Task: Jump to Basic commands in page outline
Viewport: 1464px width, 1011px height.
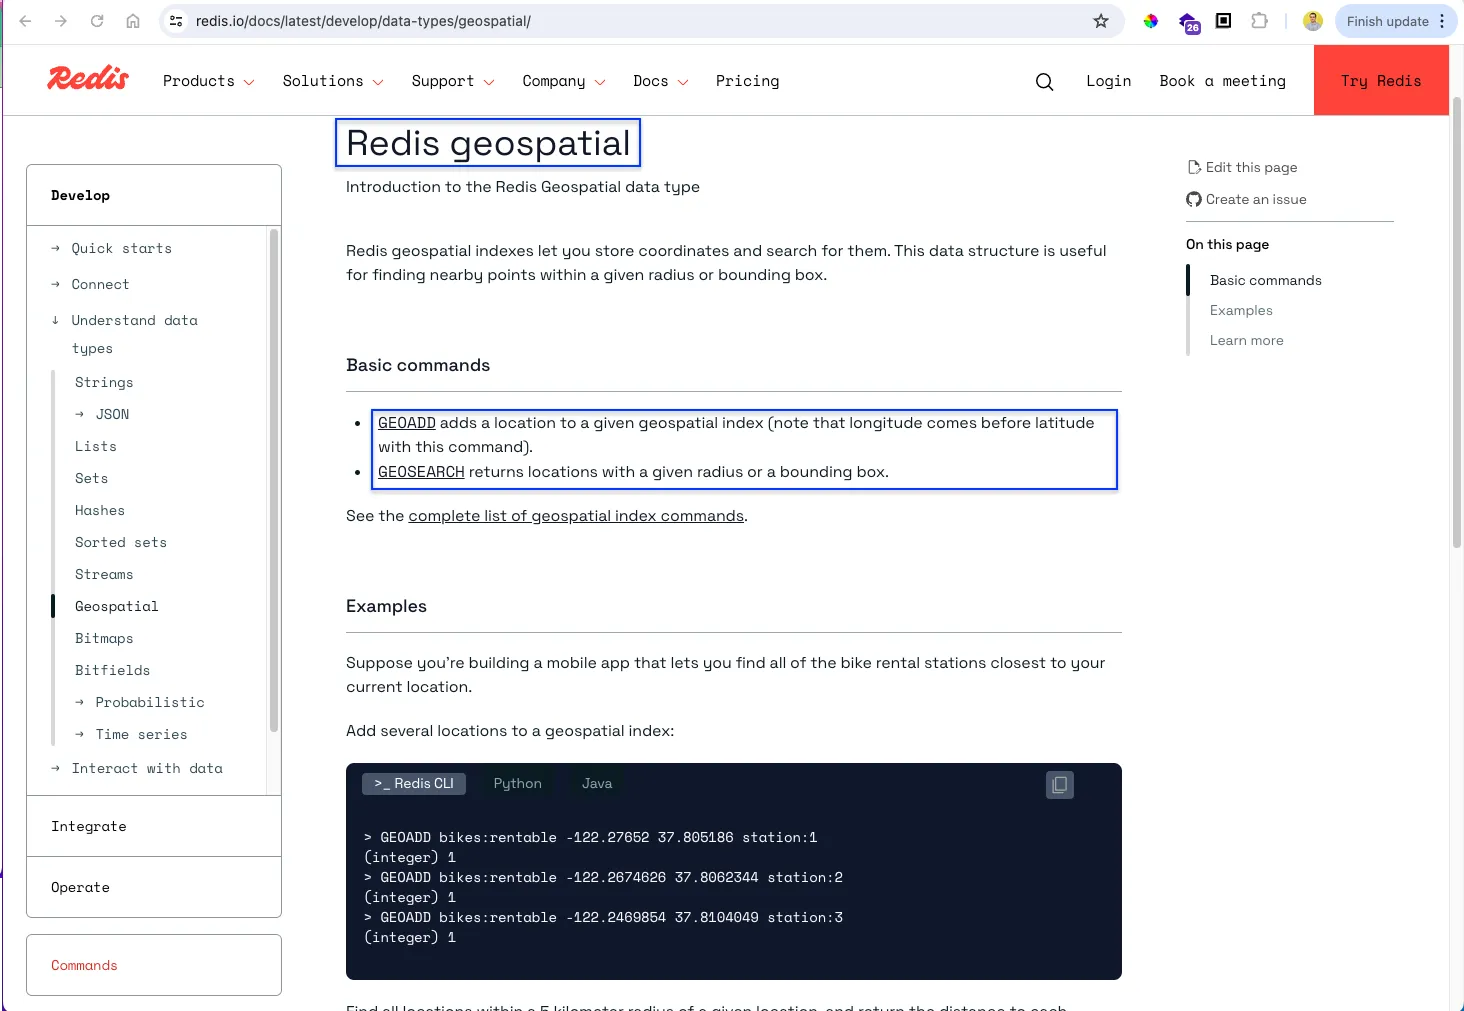Action: (x=1265, y=281)
